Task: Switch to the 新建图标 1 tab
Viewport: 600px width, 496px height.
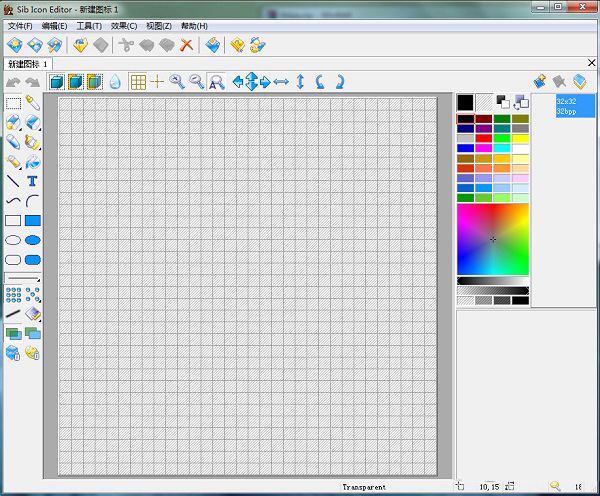Action: [29, 64]
